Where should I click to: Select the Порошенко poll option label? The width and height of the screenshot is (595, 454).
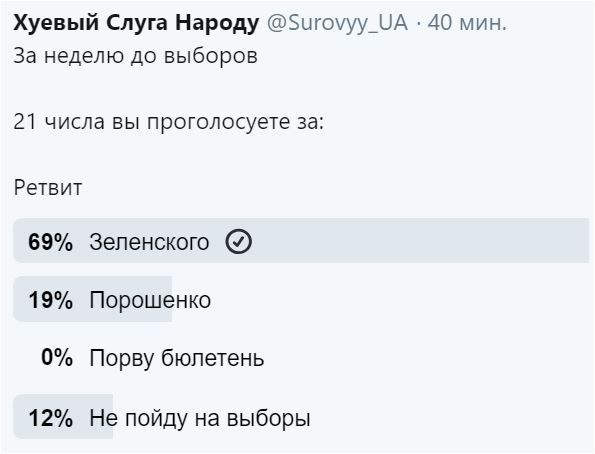(150, 300)
